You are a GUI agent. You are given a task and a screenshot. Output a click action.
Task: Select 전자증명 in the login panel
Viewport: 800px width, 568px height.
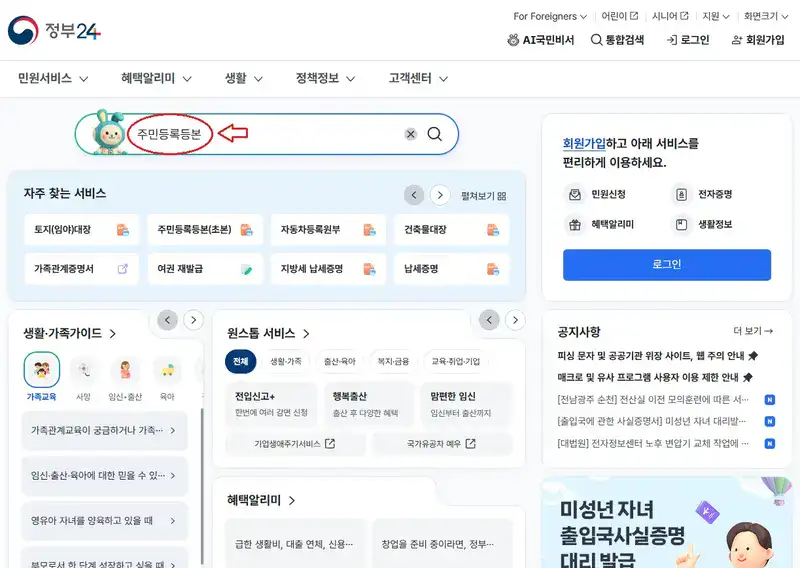pos(703,194)
